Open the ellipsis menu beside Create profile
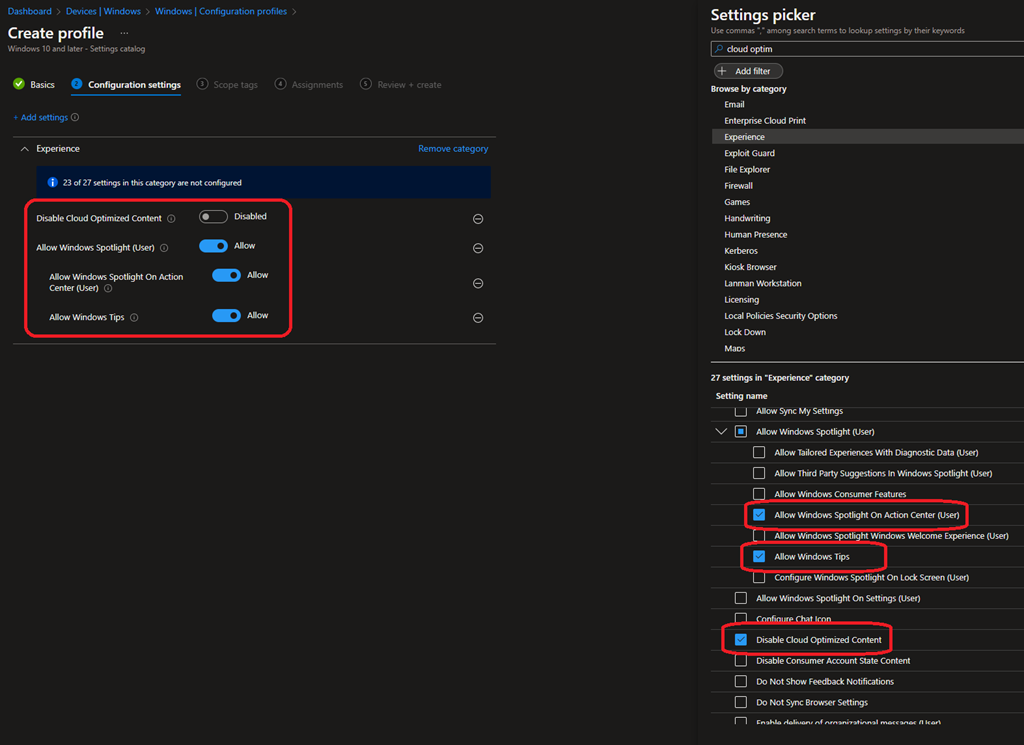Image resolution: width=1024 pixels, height=745 pixels. [124, 34]
